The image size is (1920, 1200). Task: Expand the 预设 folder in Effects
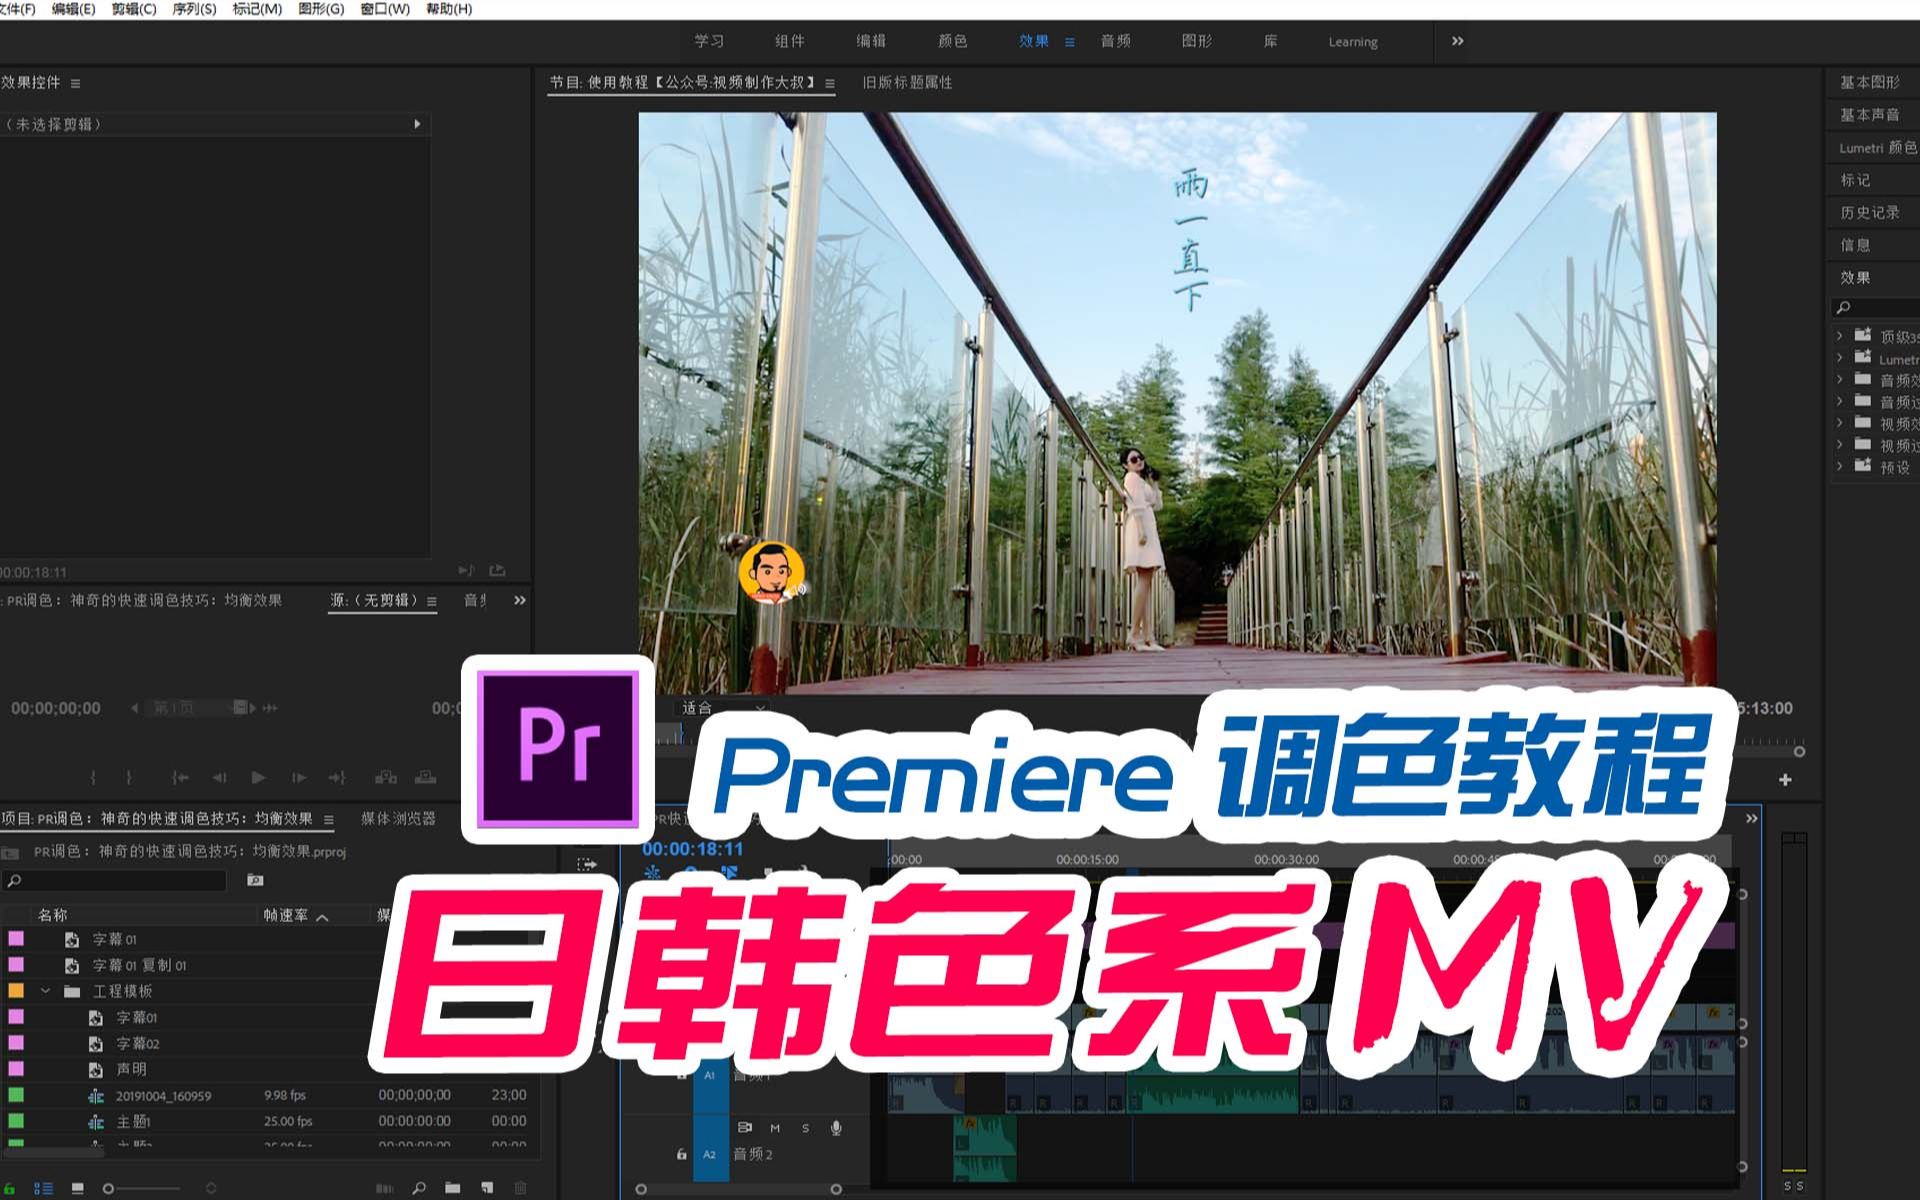tap(1839, 466)
